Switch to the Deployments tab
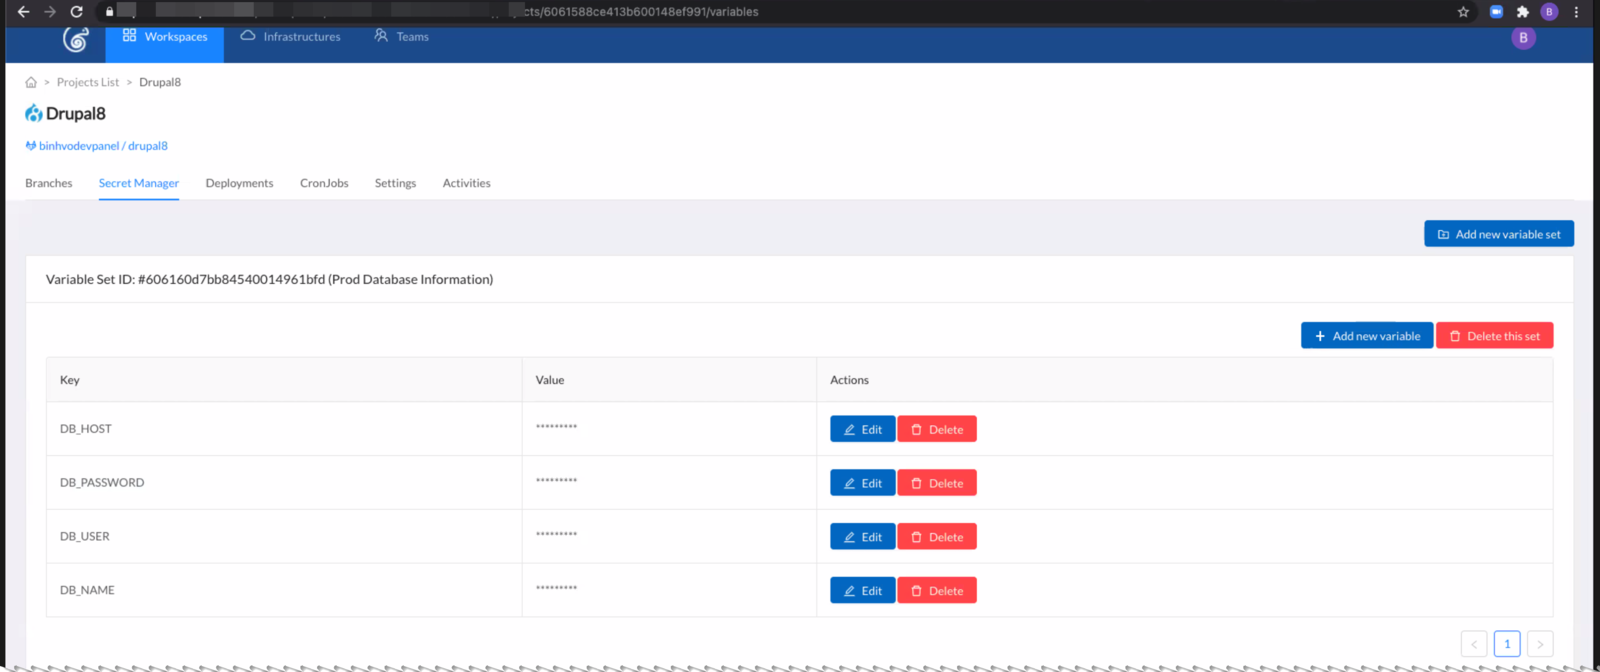Viewport: 1600px width, 672px height. tap(239, 184)
